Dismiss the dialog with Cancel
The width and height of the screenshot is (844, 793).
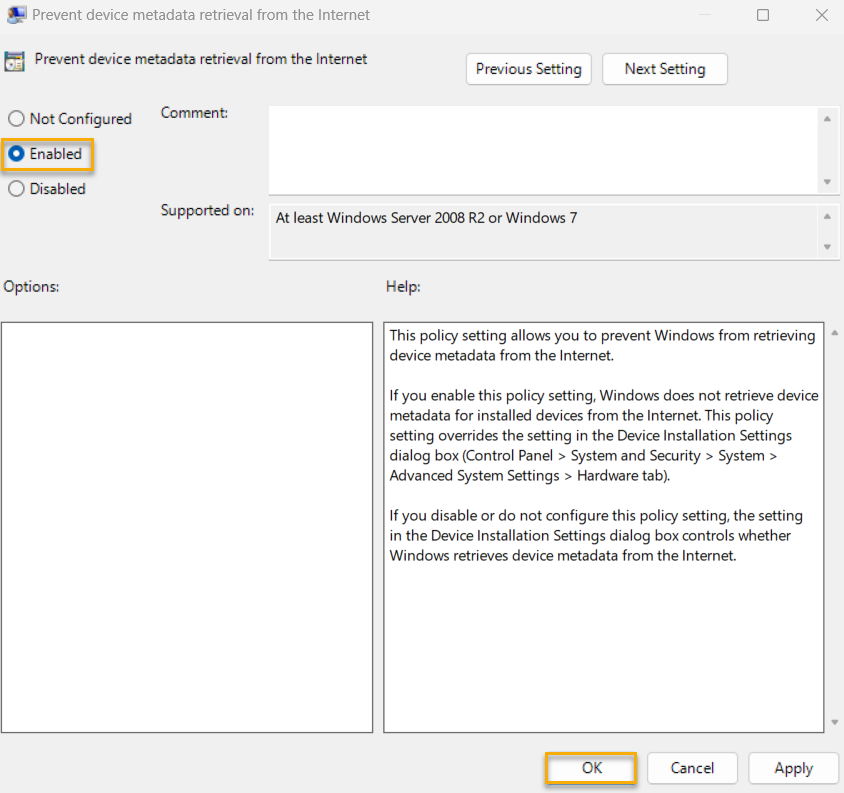coord(692,768)
